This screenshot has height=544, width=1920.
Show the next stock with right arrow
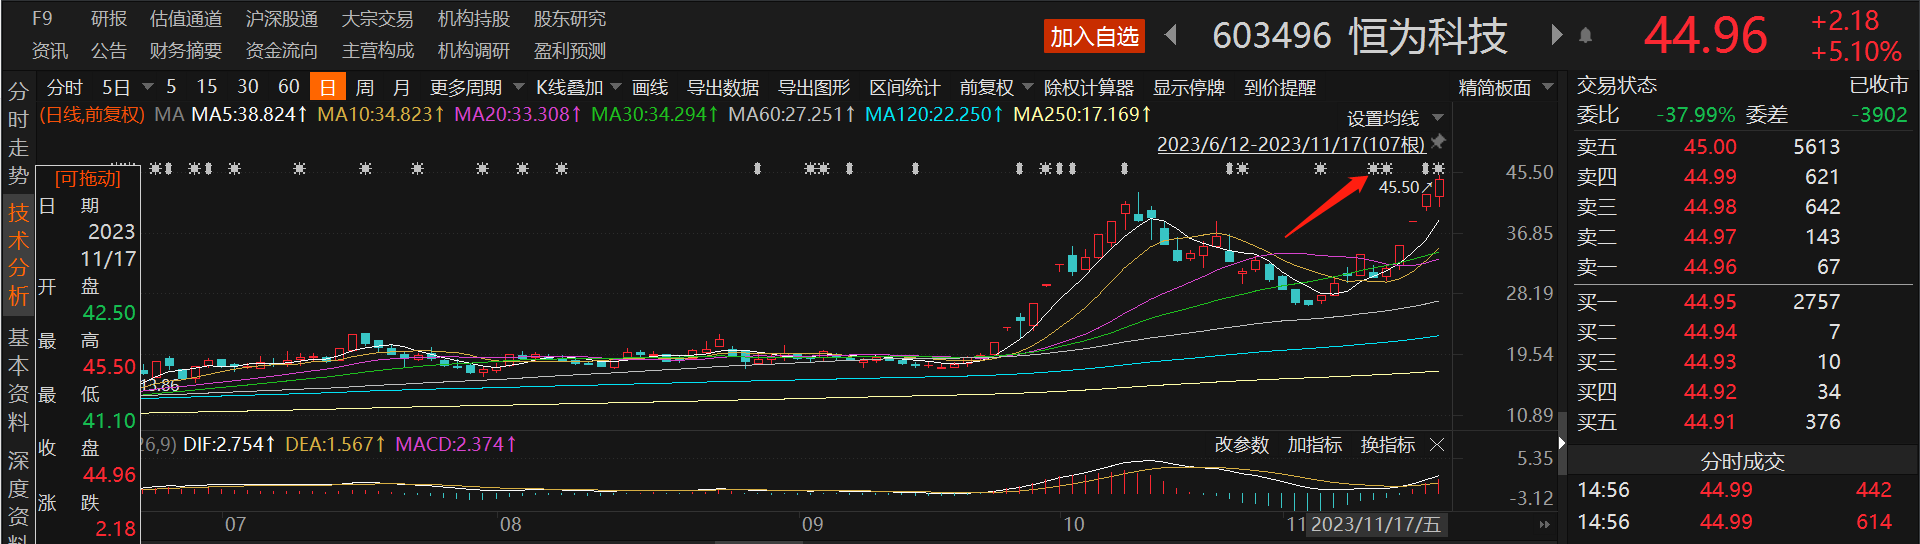[1556, 36]
